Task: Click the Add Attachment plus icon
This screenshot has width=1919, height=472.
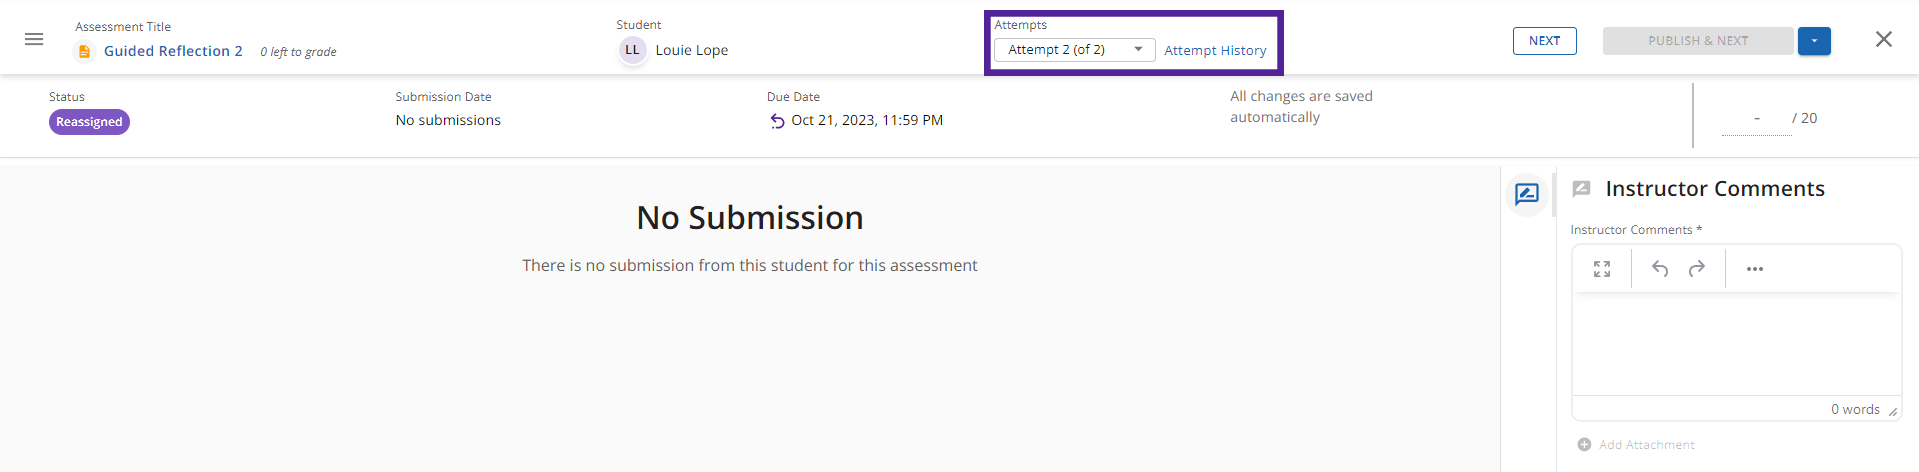Action: click(1584, 445)
